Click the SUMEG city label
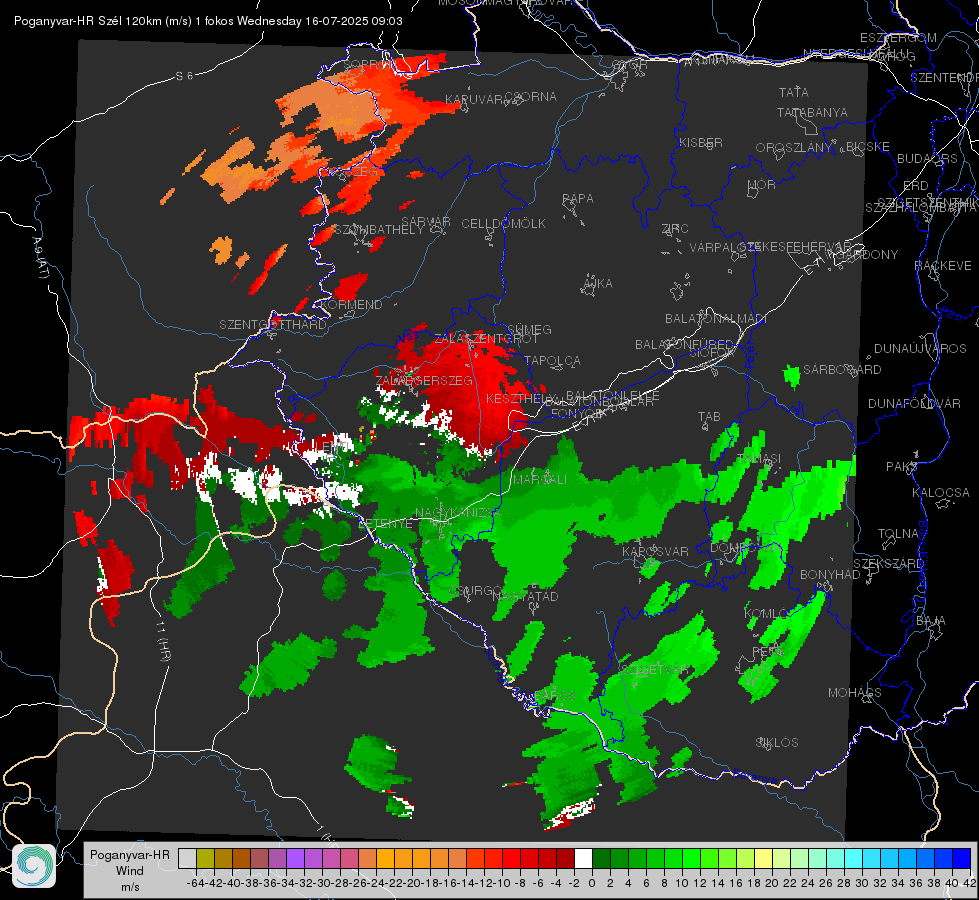The height and width of the screenshot is (900, 979). [x=529, y=330]
